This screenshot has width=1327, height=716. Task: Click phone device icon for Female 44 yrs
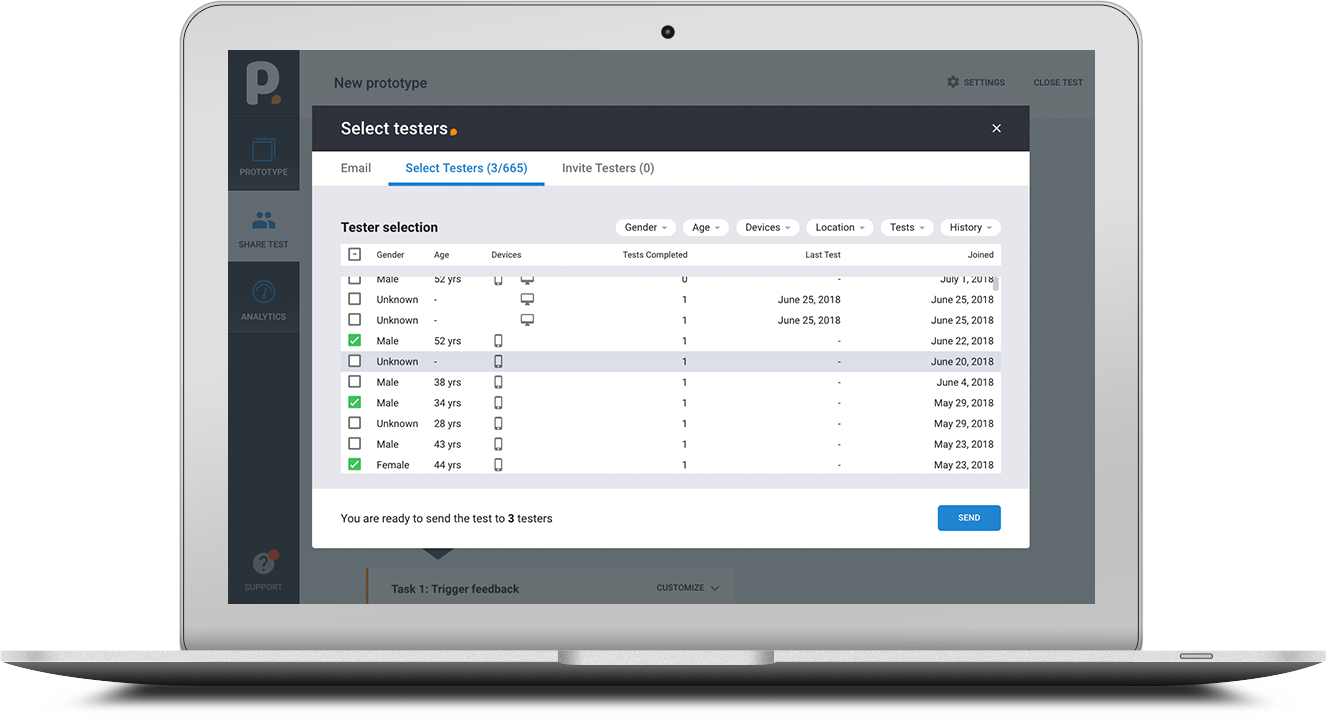pyautogui.click(x=498, y=465)
